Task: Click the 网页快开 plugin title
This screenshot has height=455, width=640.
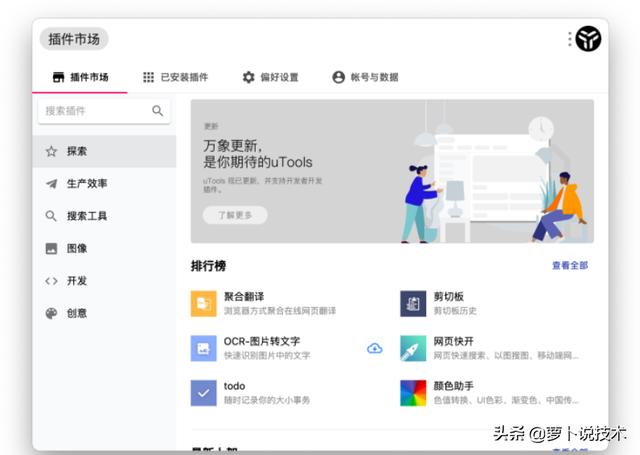Action: tap(453, 341)
